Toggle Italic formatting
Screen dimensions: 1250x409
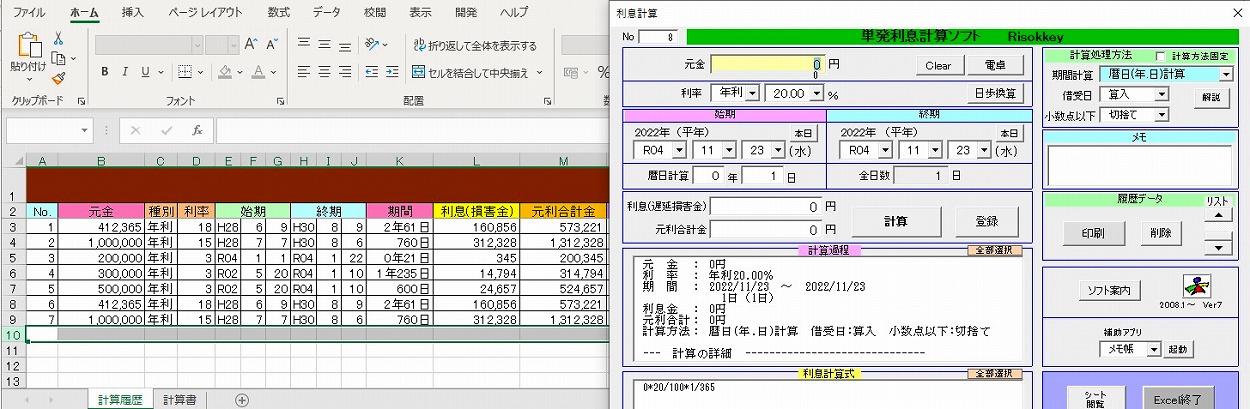pos(125,72)
